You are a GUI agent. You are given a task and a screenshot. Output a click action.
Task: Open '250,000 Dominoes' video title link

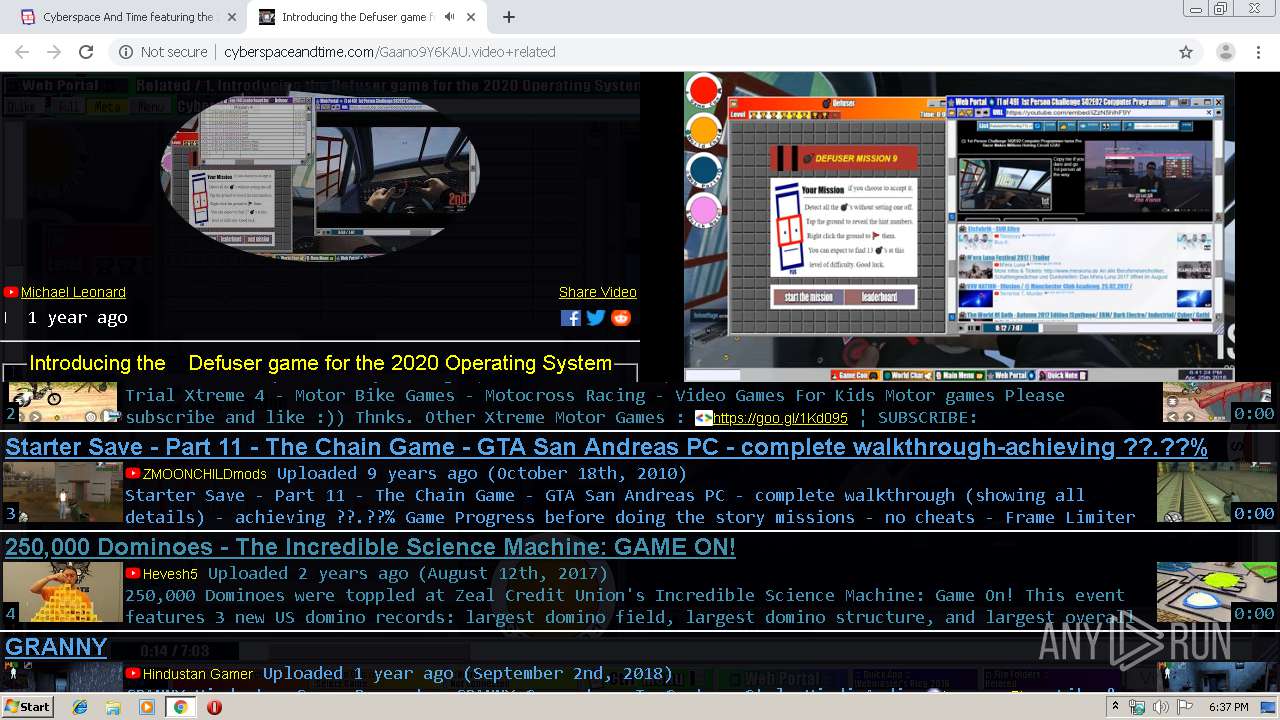click(370, 547)
